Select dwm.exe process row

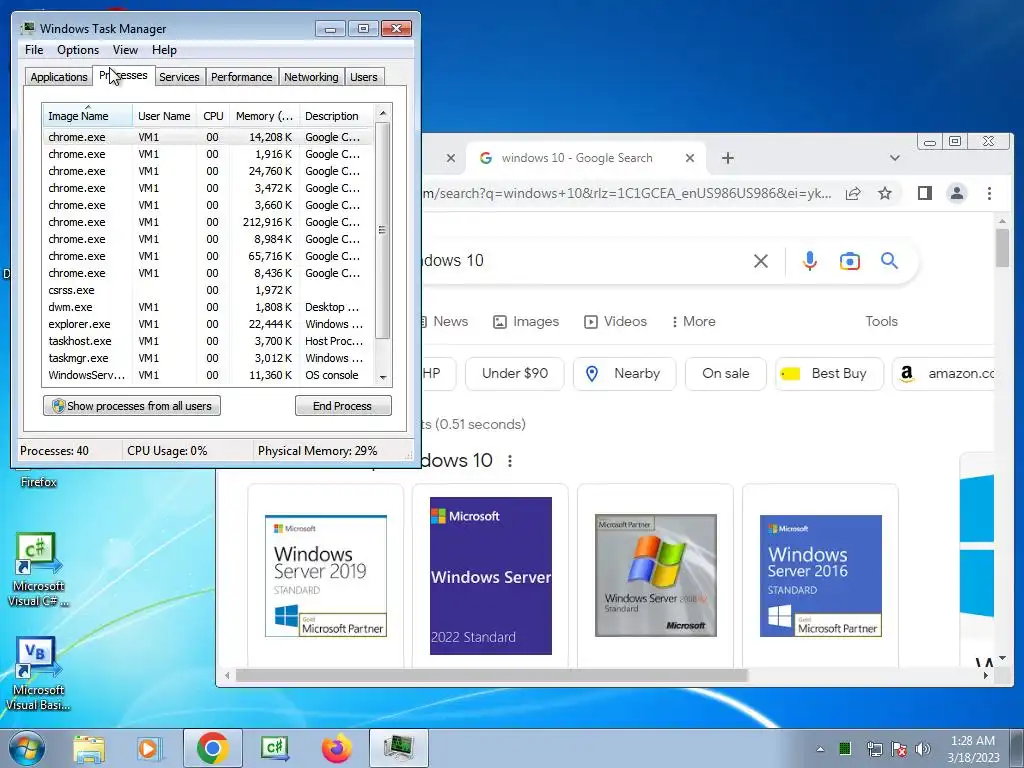pyautogui.click(x=208, y=307)
